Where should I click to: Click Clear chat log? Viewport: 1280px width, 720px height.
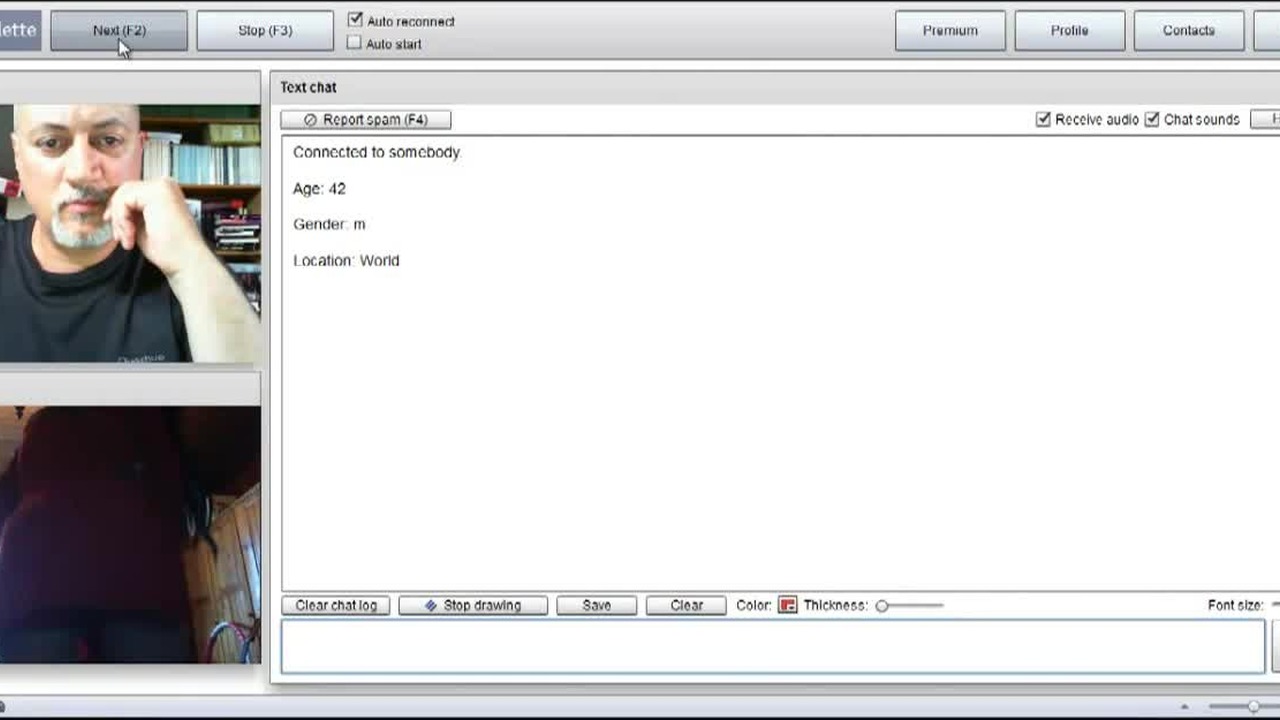point(336,606)
